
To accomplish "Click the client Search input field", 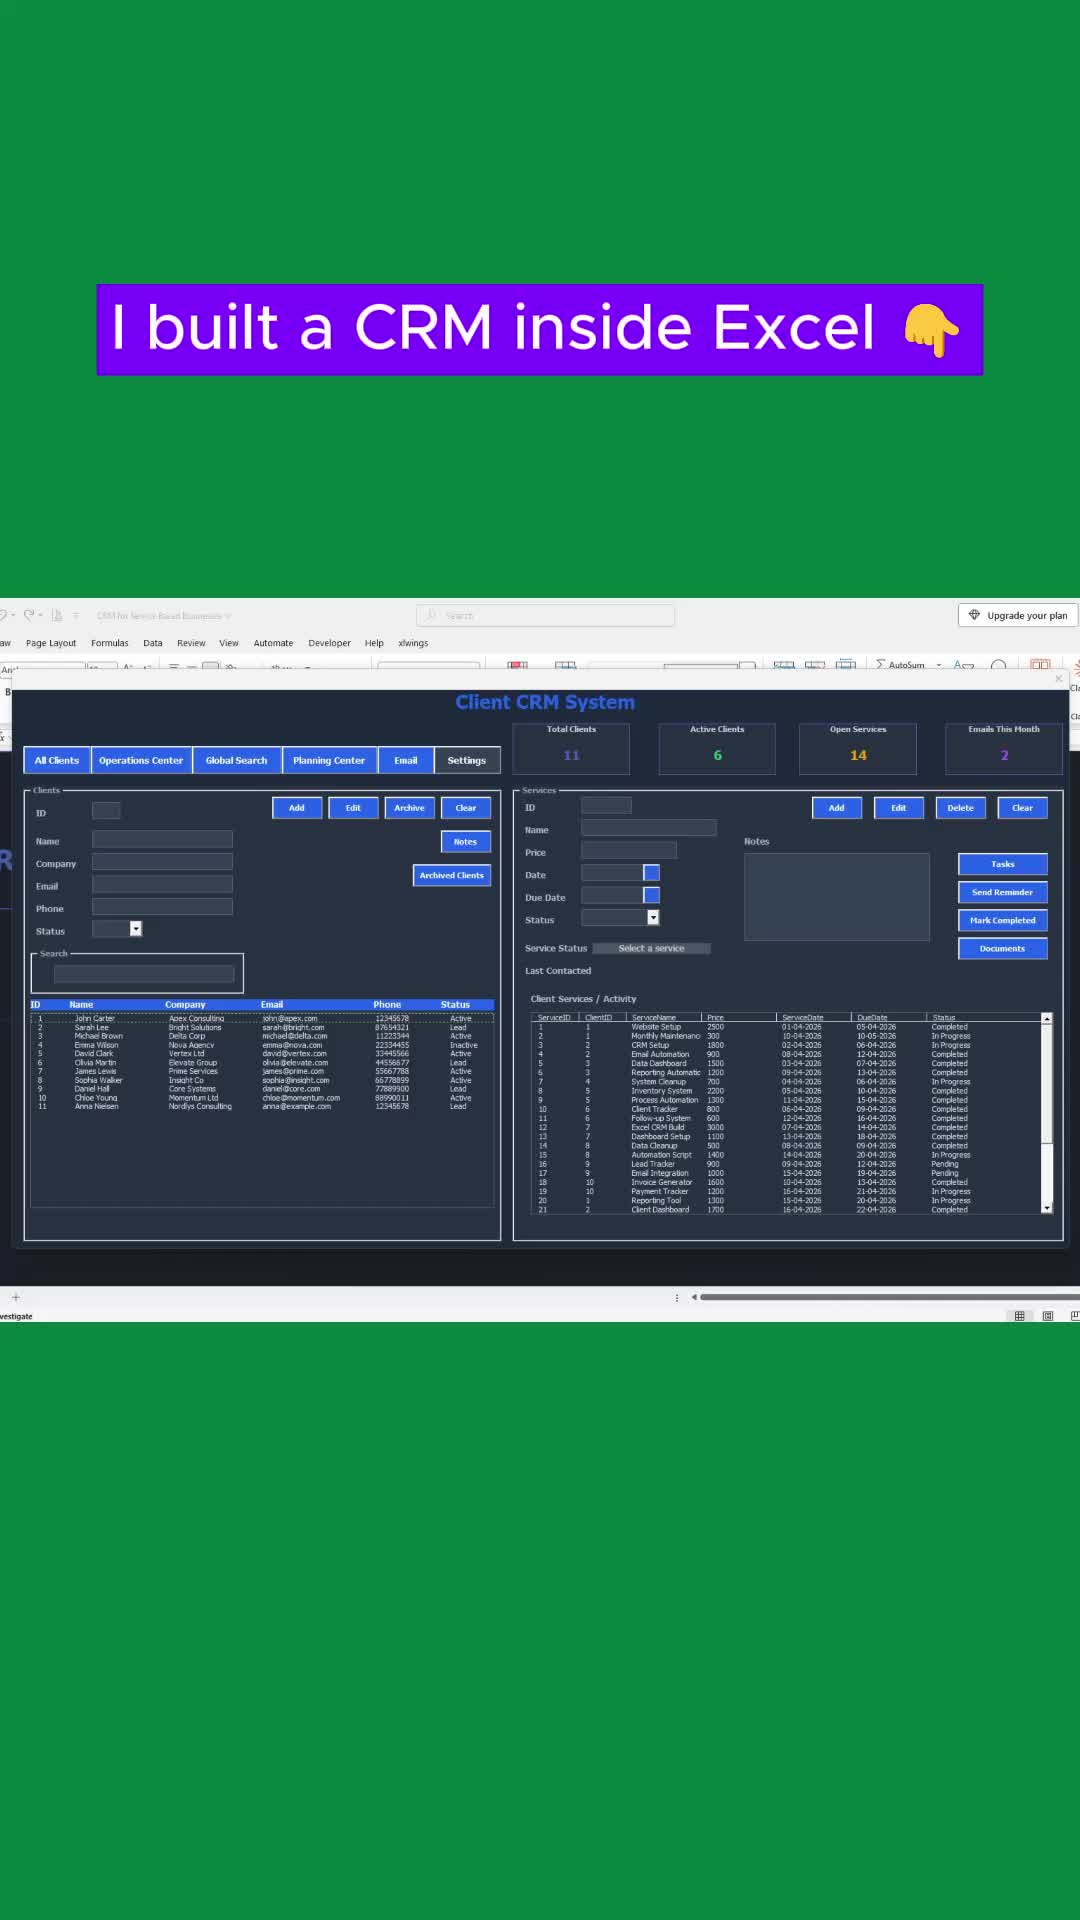I will (144, 974).
